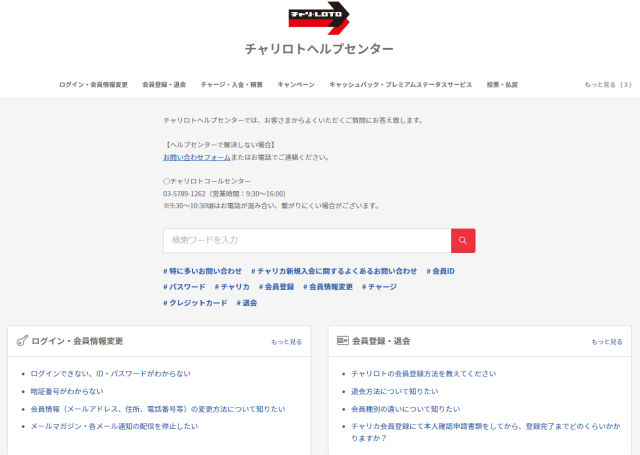Click the red search magnifier button
640x455 pixels.
click(463, 240)
